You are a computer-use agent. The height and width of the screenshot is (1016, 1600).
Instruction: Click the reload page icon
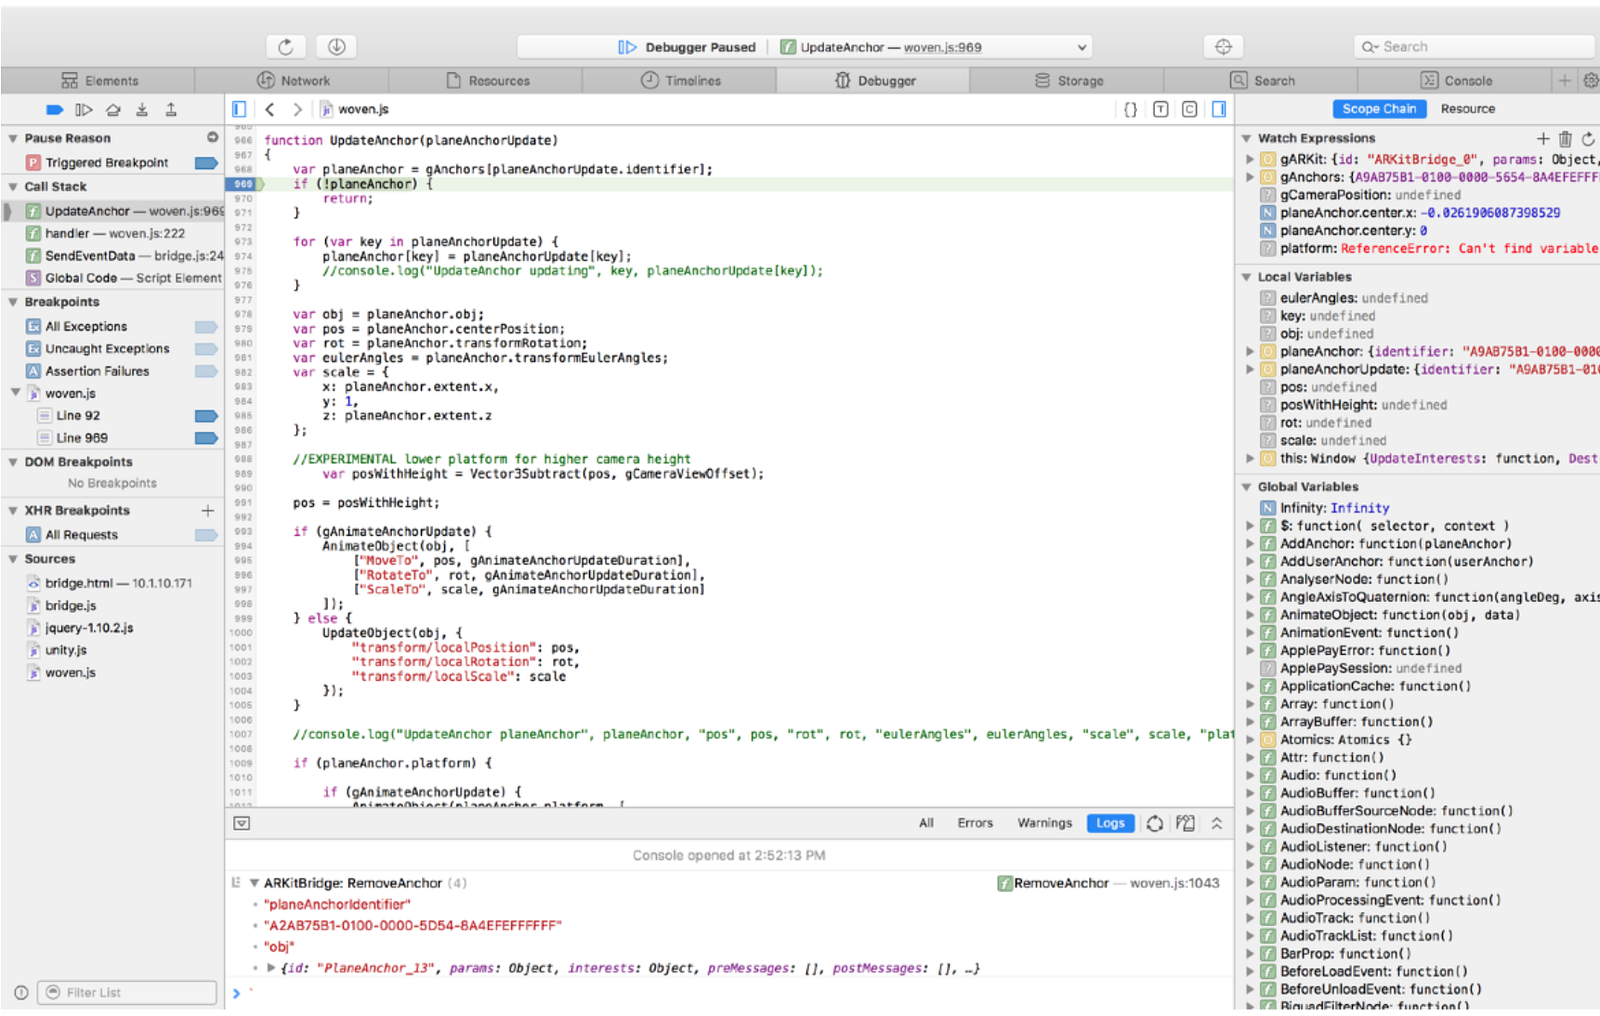[x=285, y=47]
